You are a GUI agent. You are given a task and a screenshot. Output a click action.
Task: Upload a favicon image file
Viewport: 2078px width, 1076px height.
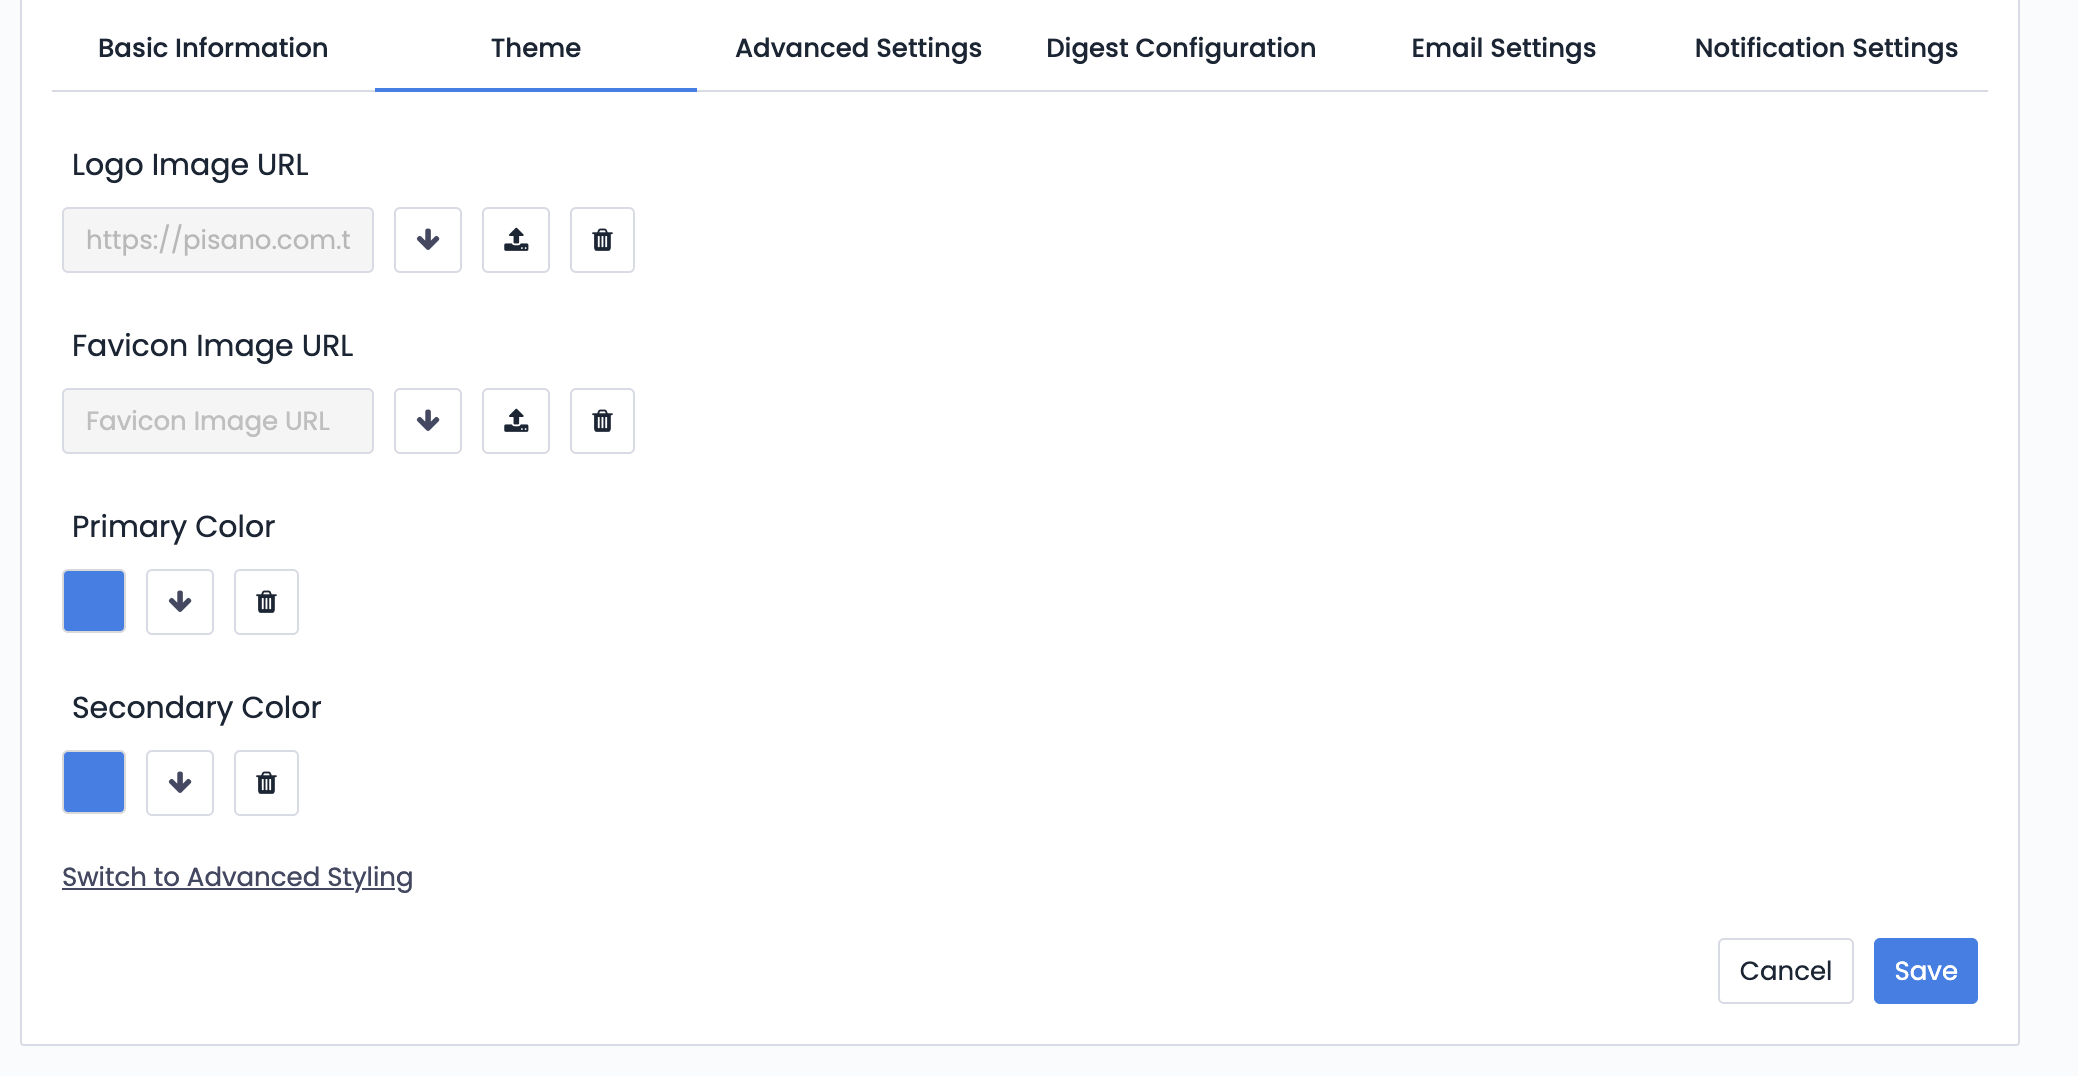[516, 421]
